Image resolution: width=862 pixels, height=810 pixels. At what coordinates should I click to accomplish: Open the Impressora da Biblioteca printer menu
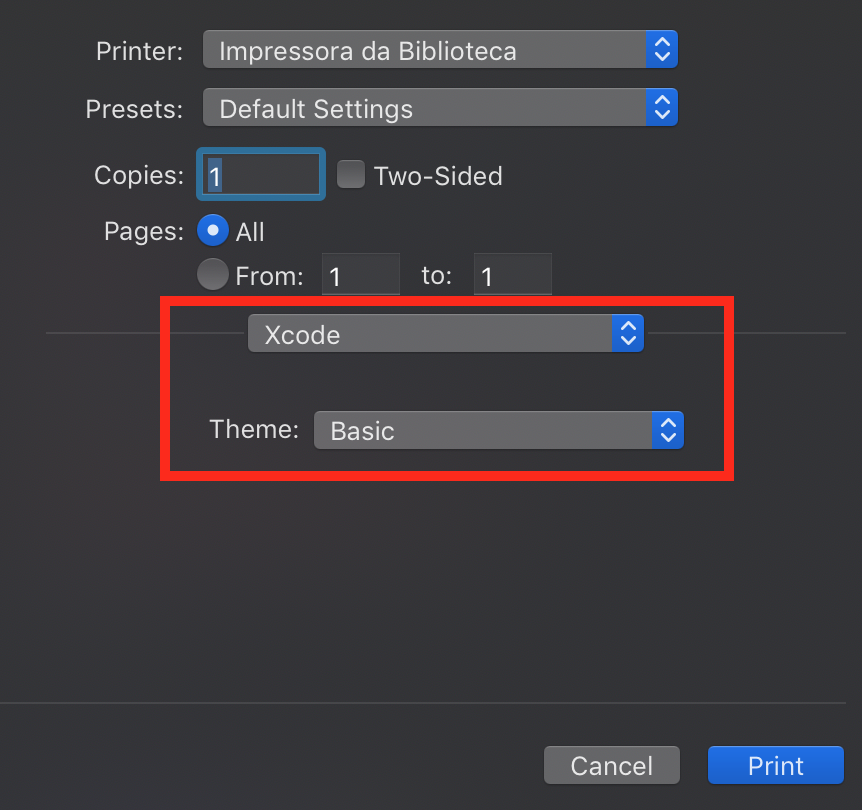pyautogui.click(x=425, y=50)
